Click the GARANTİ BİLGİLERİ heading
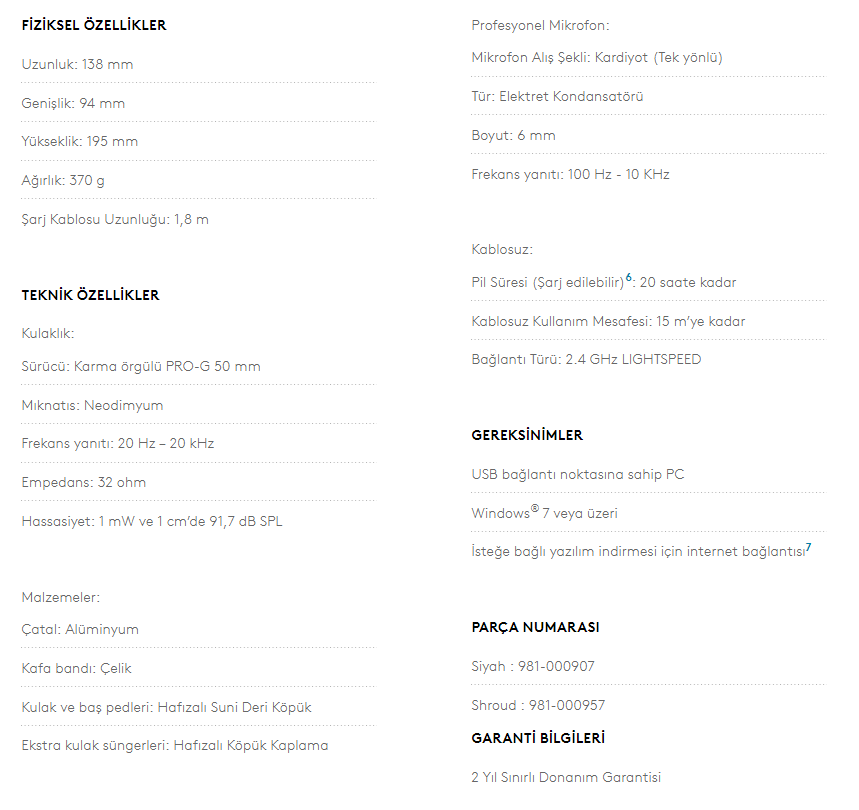The width and height of the screenshot is (859, 810). pyautogui.click(x=538, y=738)
